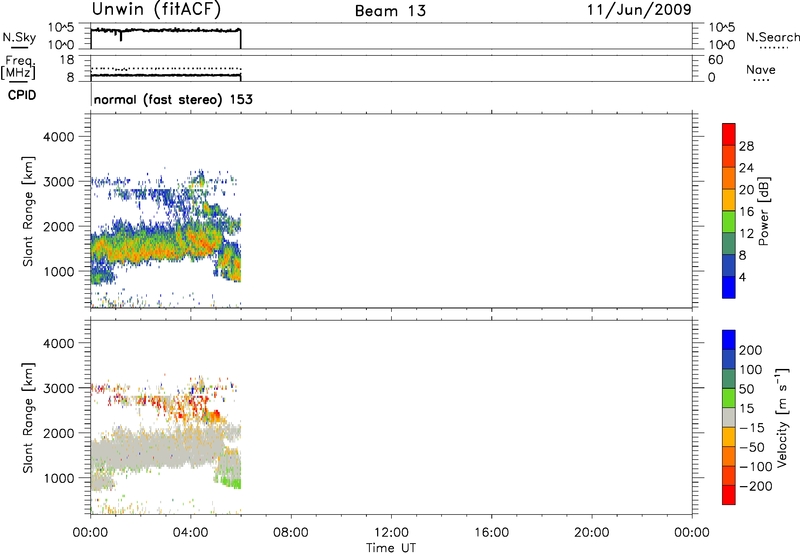Viewport: 800px width, 554px height.
Task: Click velocity panel 'Slant Range [km]' label
Action: point(28,418)
